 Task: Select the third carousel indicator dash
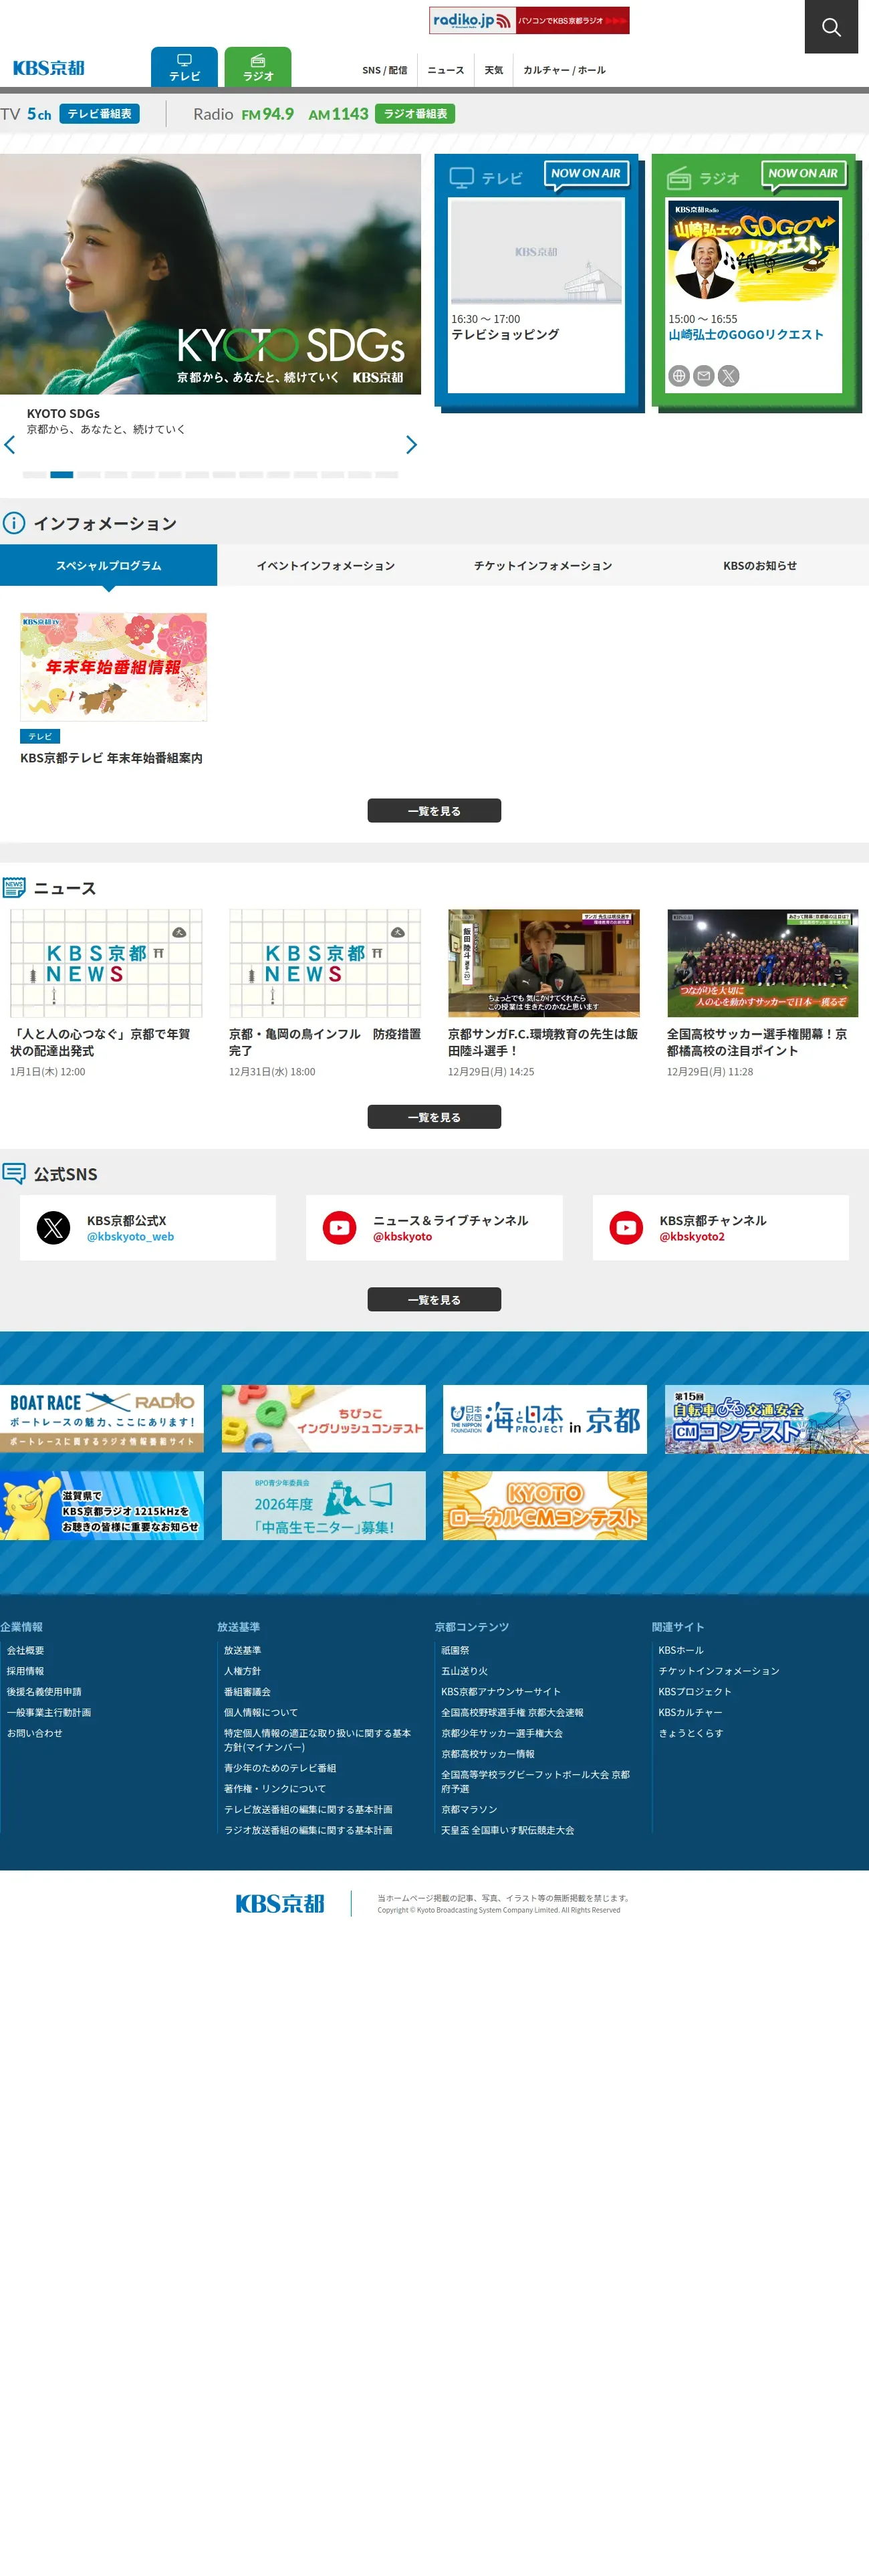tap(89, 475)
